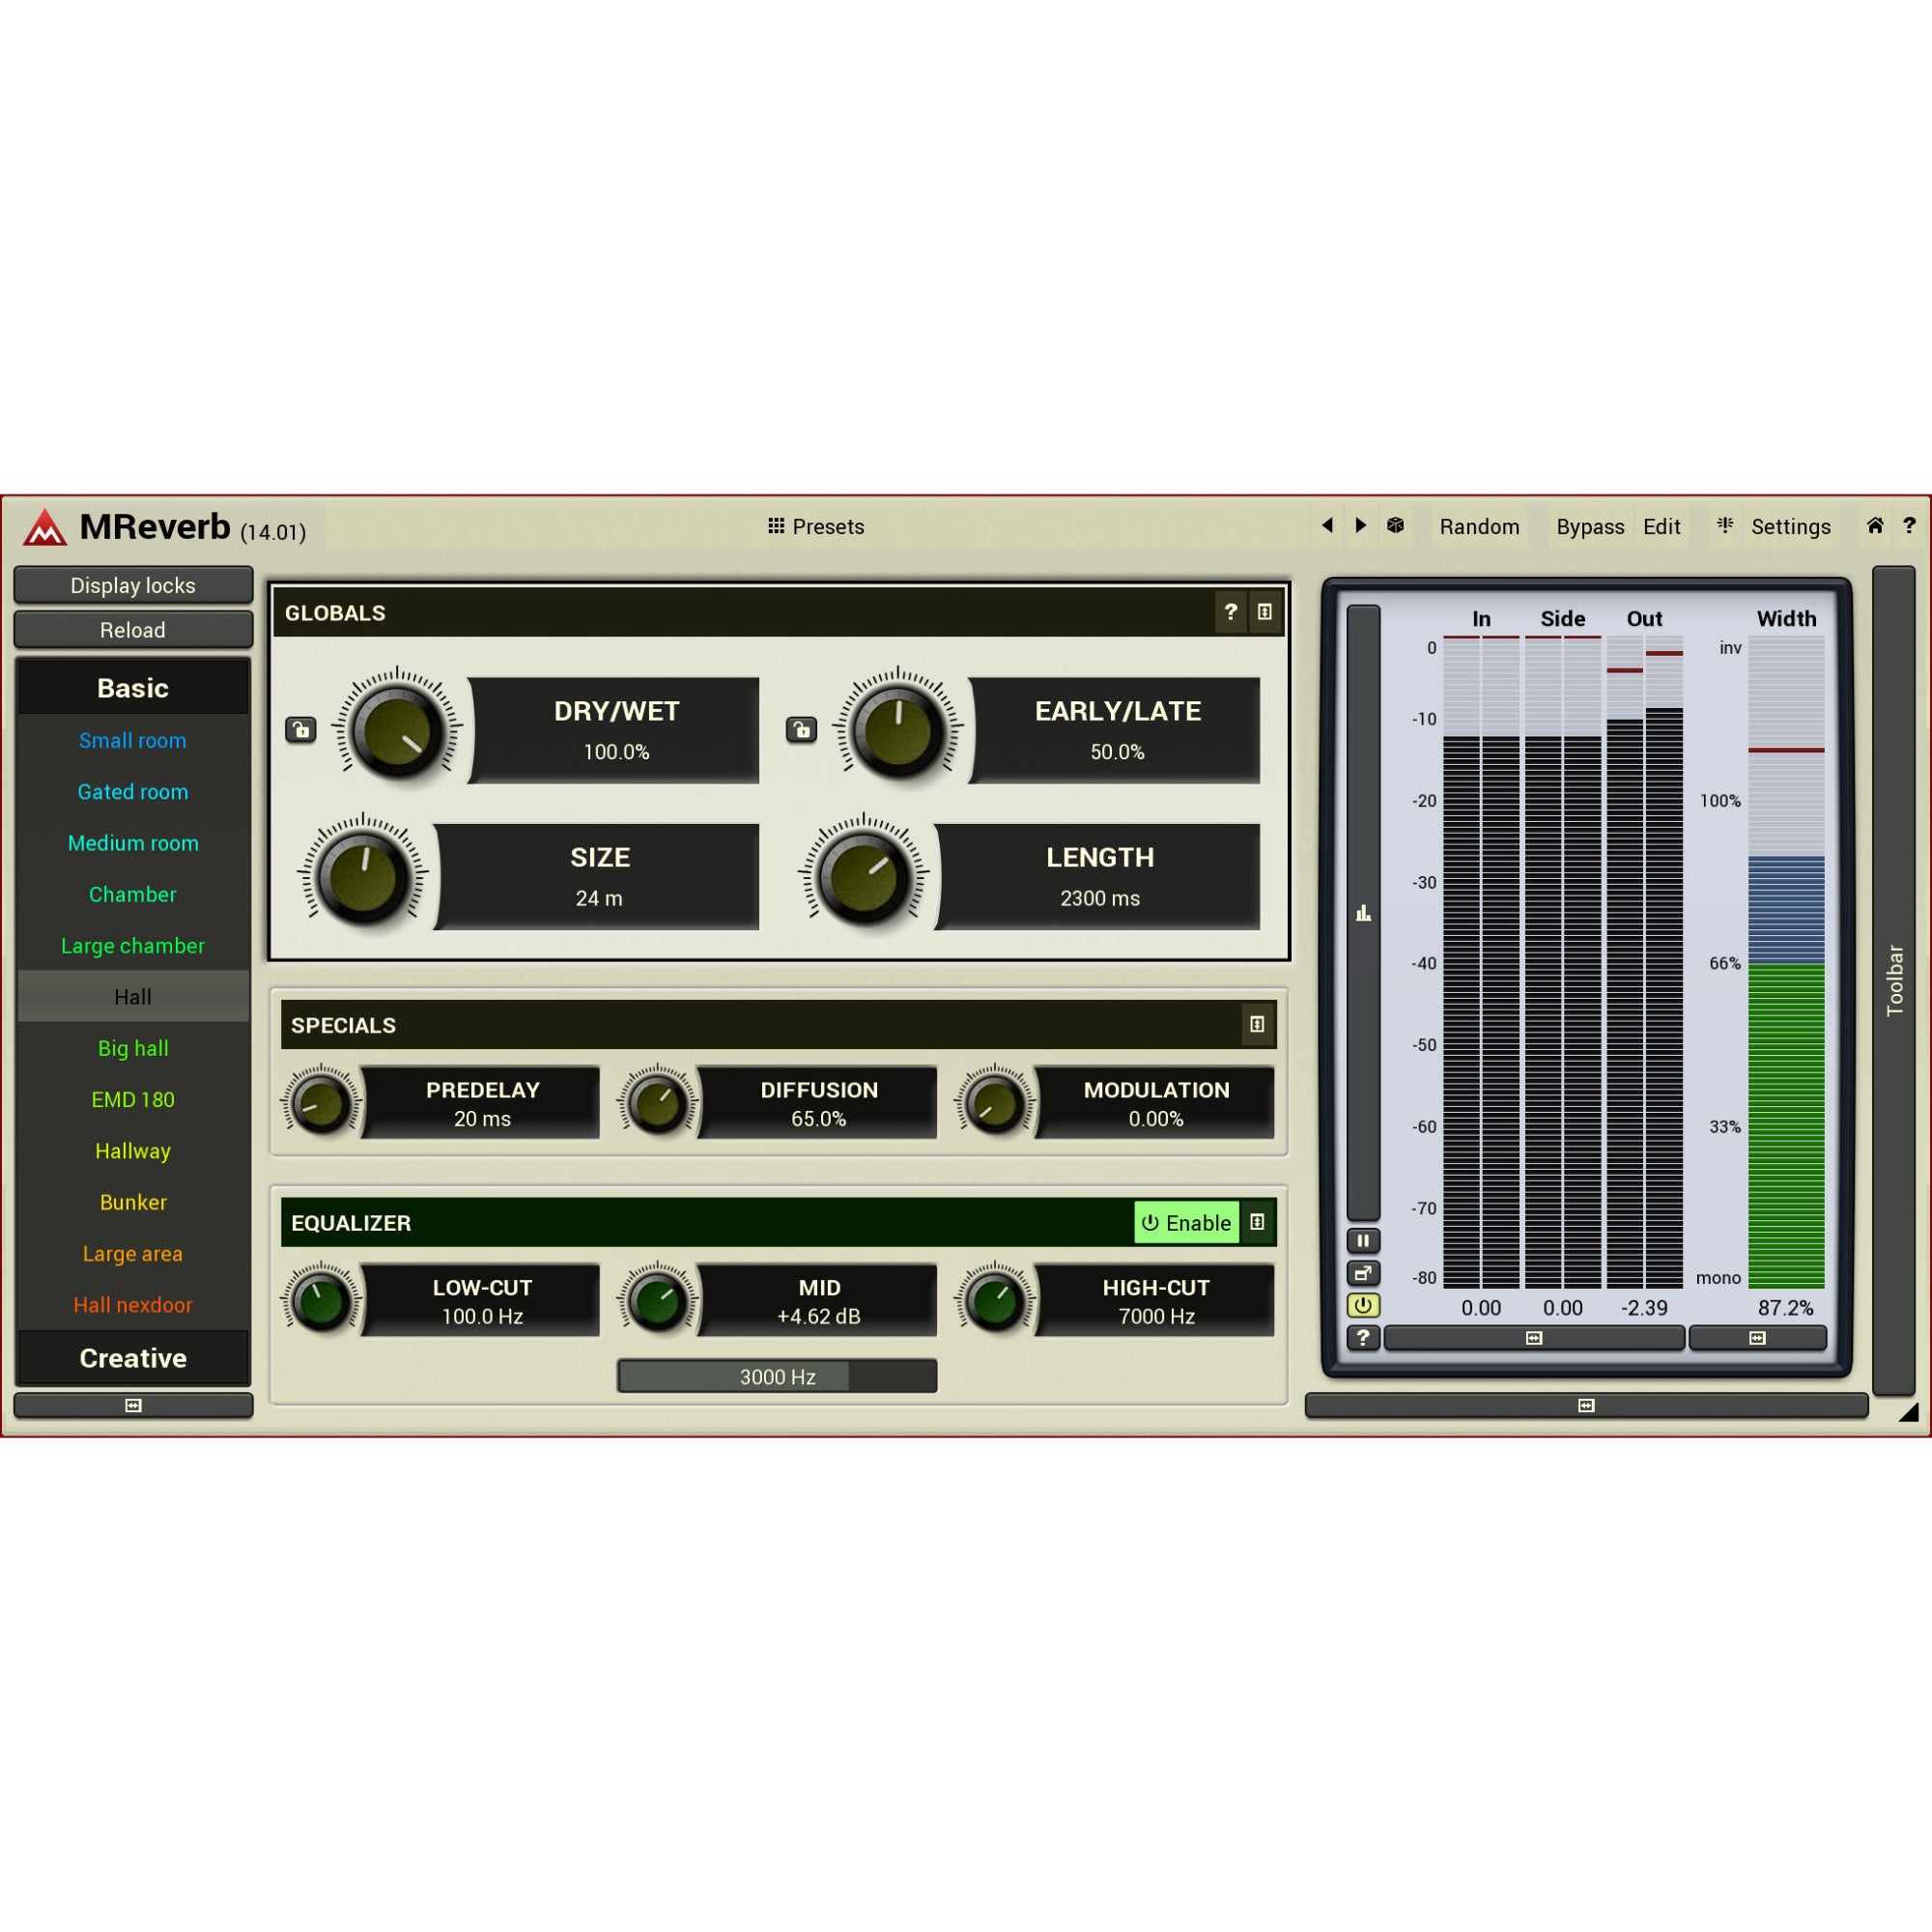The height and width of the screenshot is (1932, 1932).
Task: Open SPECIALS panel menu icon
Action: [1257, 1024]
